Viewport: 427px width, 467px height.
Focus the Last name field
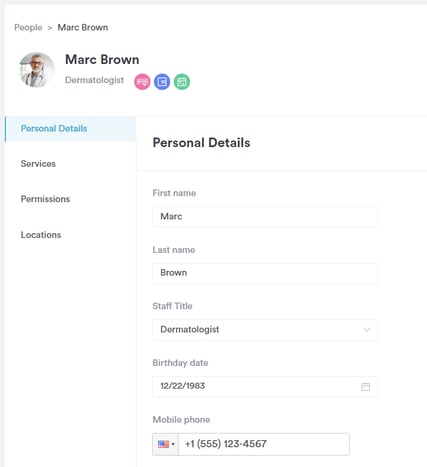(x=265, y=273)
